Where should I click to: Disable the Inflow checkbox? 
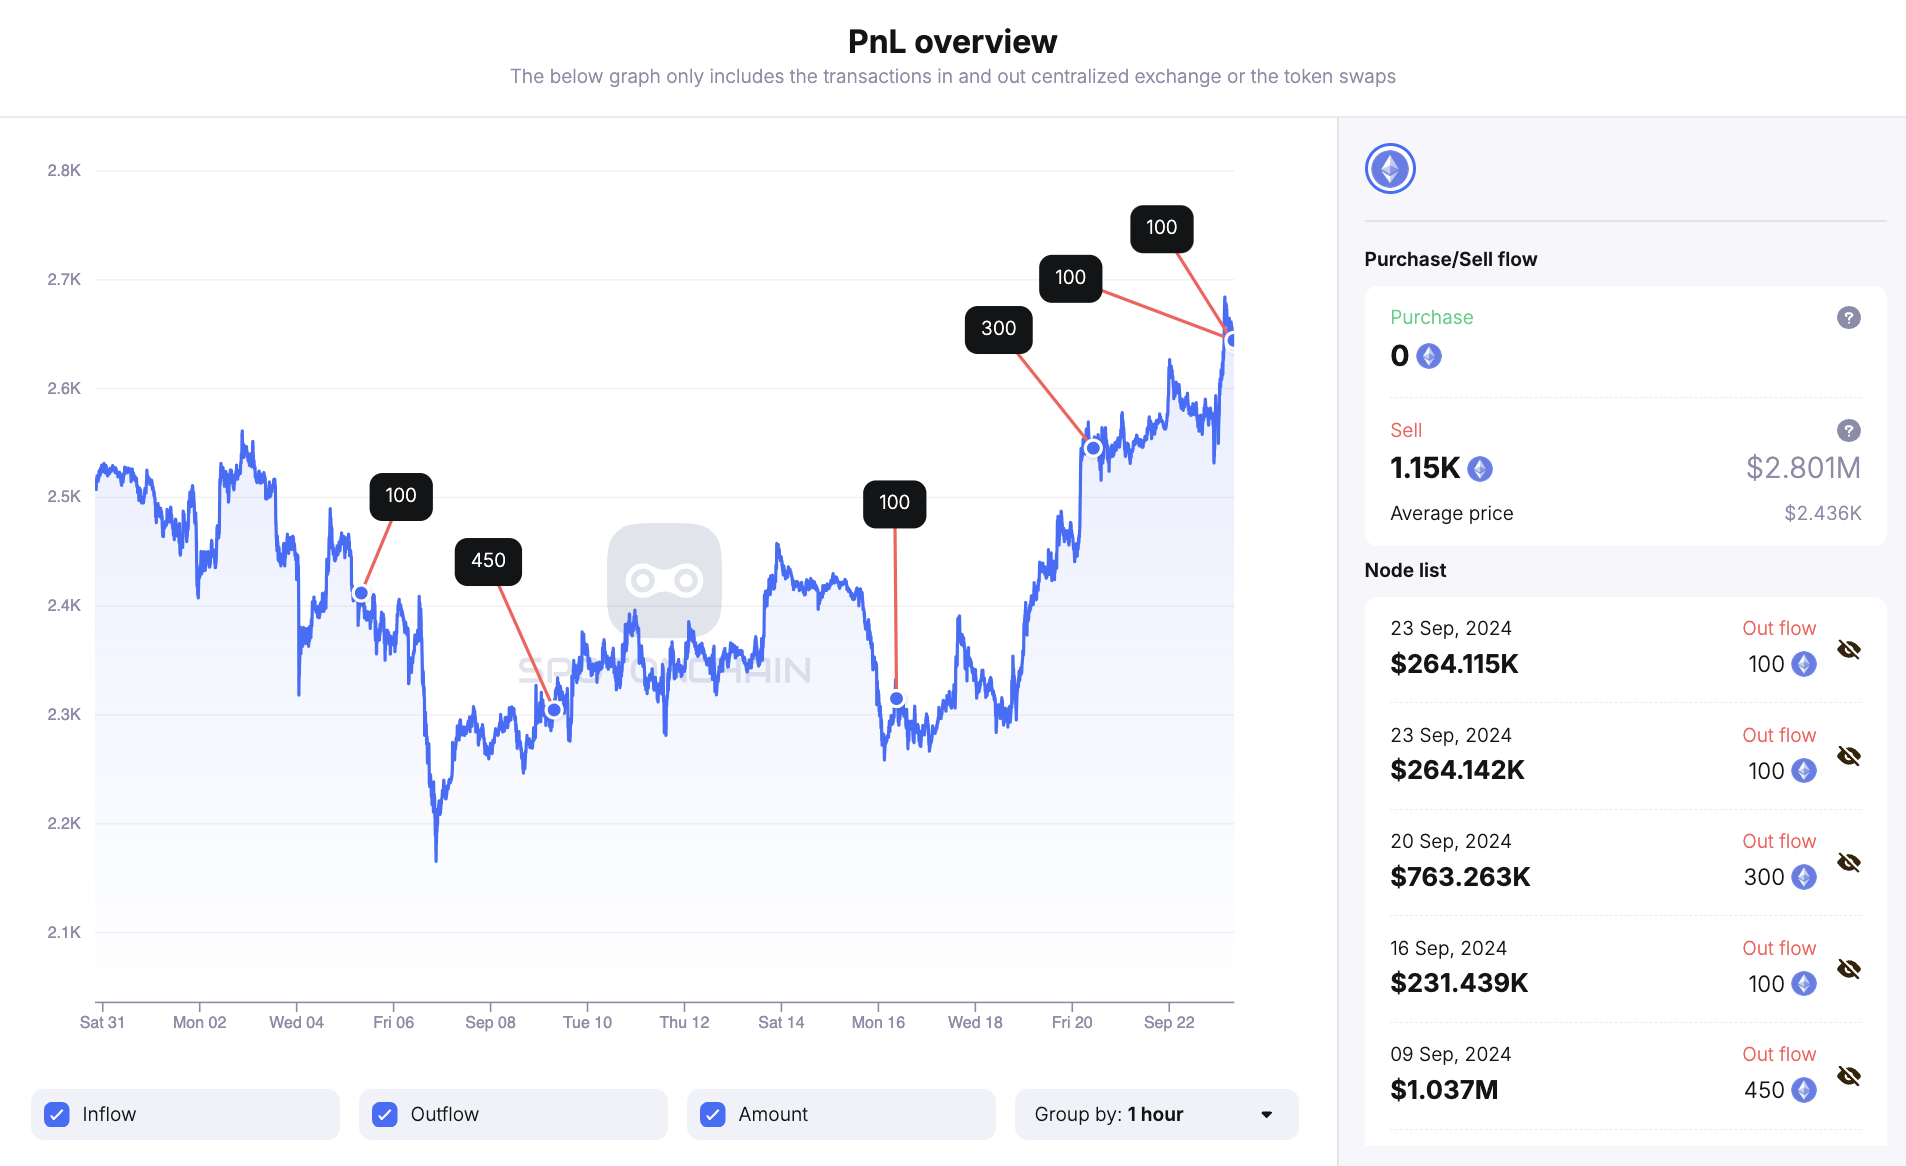57,1113
